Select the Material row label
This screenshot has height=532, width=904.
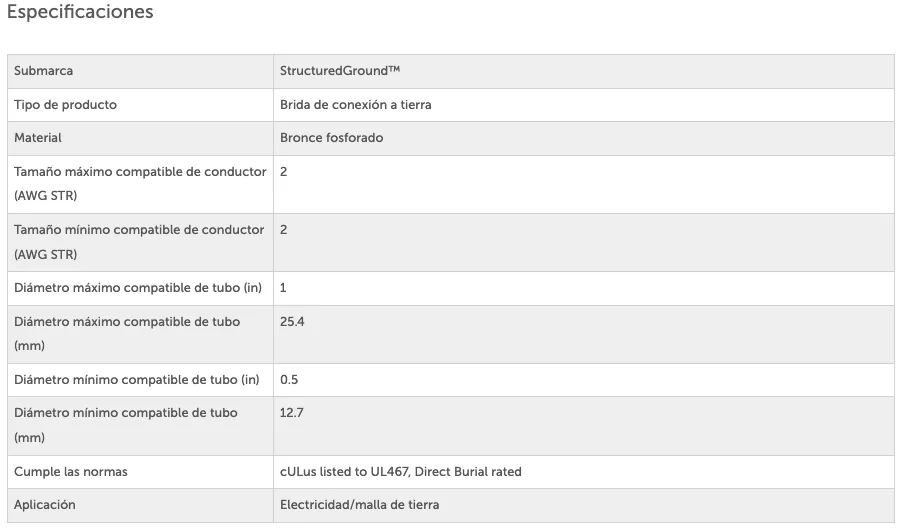click(x=37, y=138)
